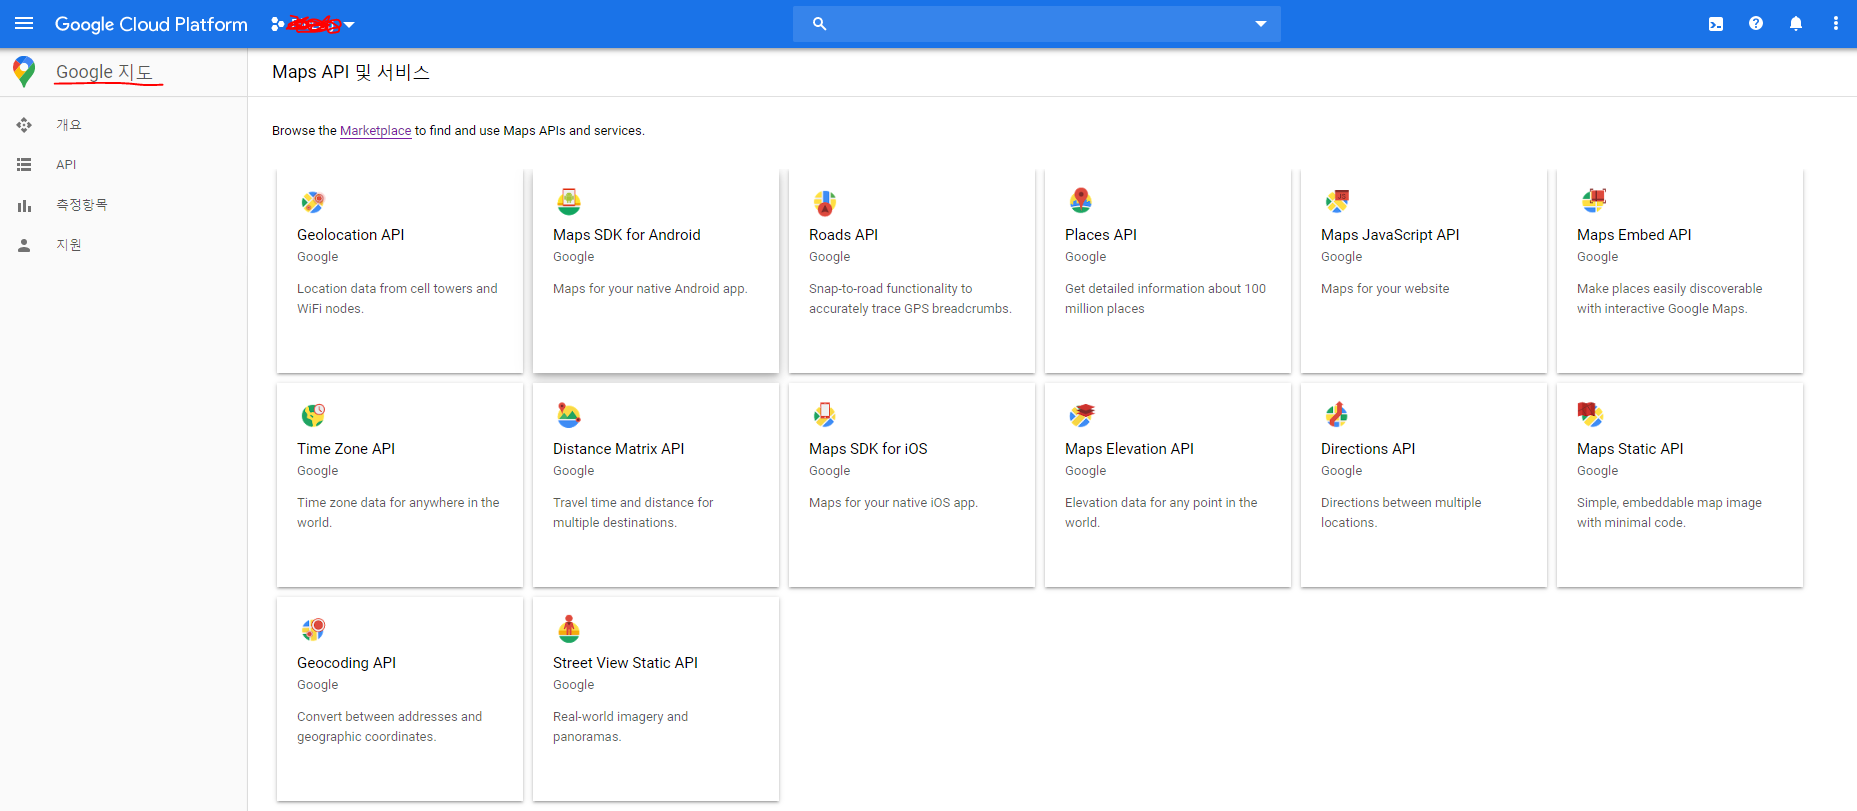1857x811 pixels.
Task: Click the Street View Static API icon
Action: click(569, 629)
